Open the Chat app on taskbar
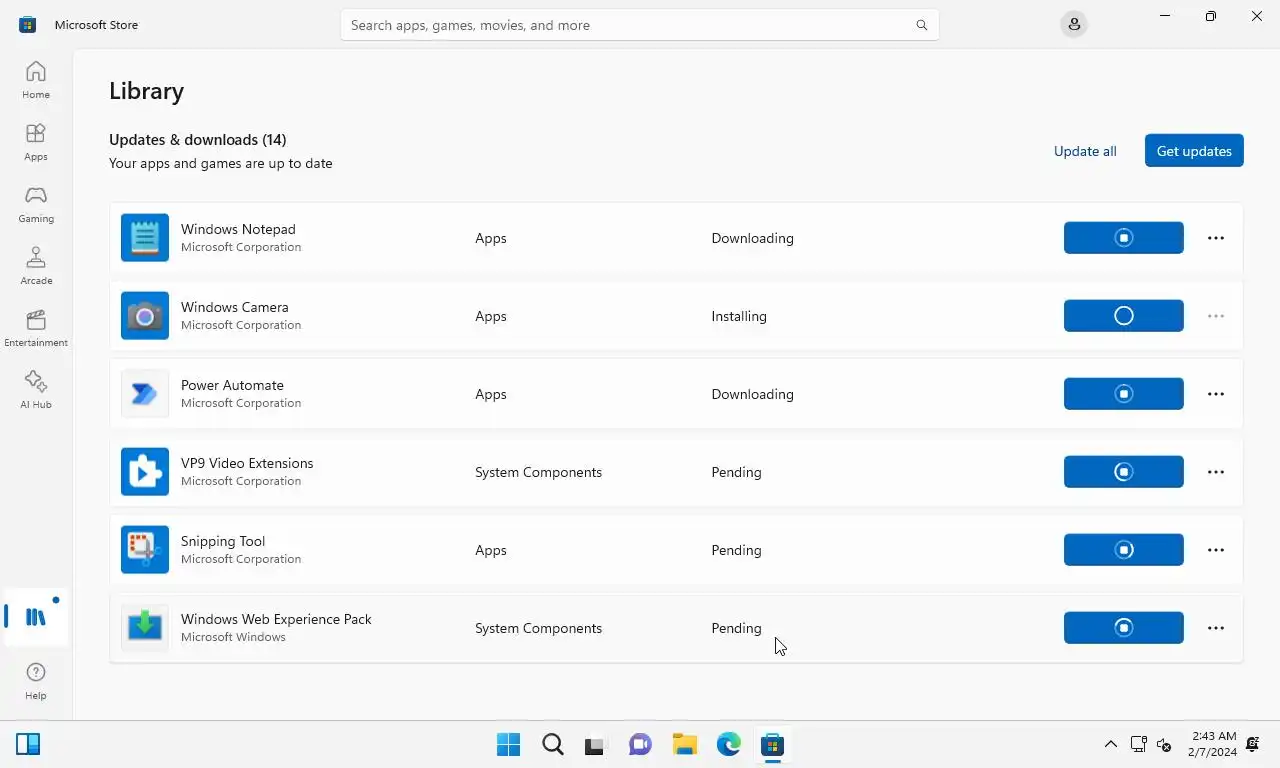 click(x=640, y=744)
